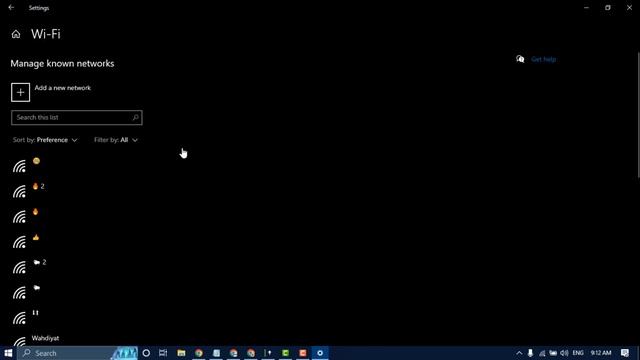Click the Wi-Fi icon beside thumbs-up emoji network
Screen dimensions: 640x360
[19, 242]
